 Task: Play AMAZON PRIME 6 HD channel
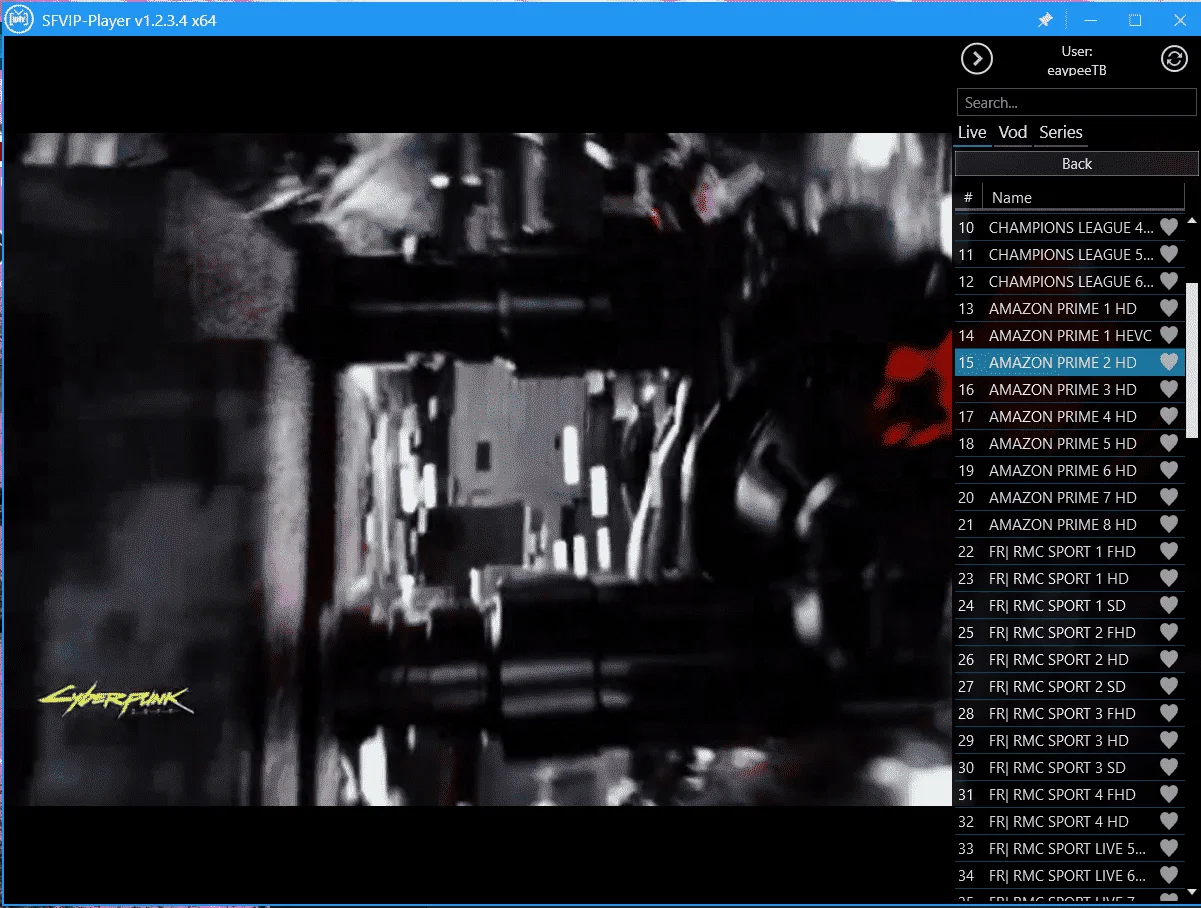tap(1070, 470)
